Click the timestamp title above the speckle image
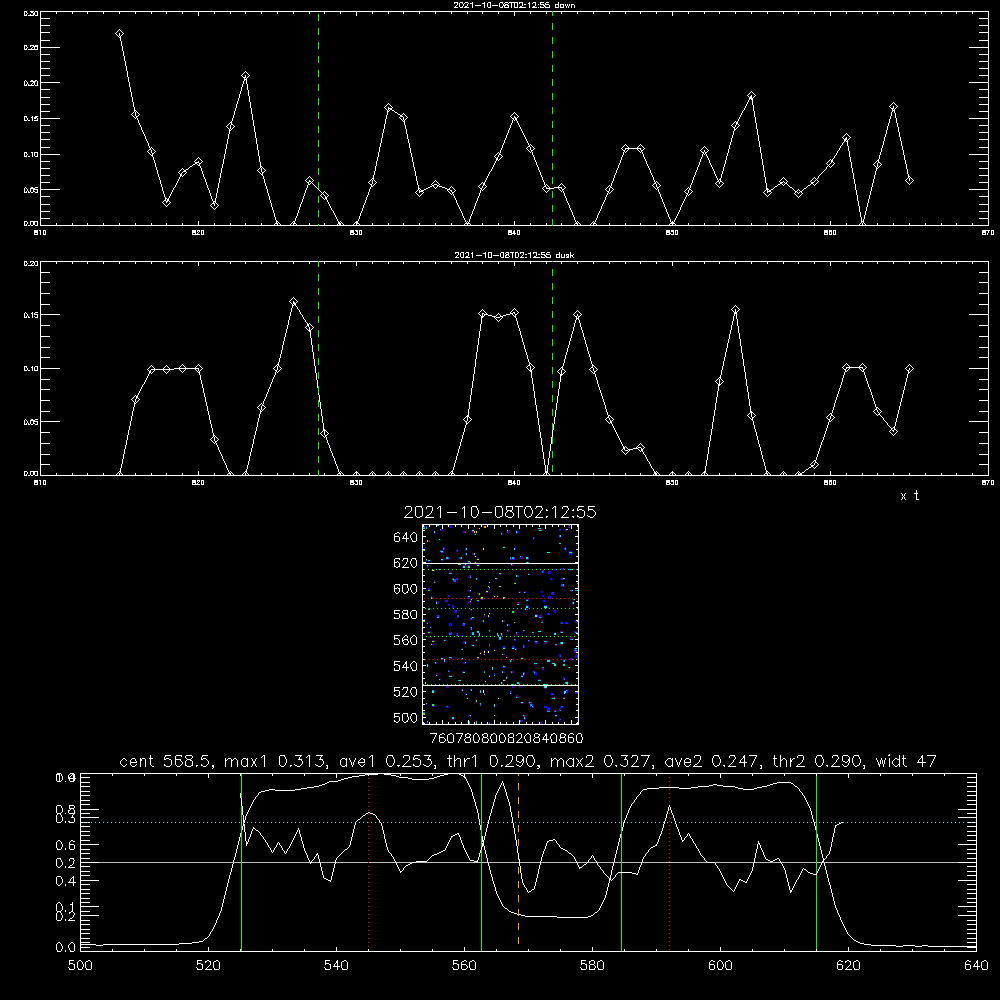 [x=500, y=512]
